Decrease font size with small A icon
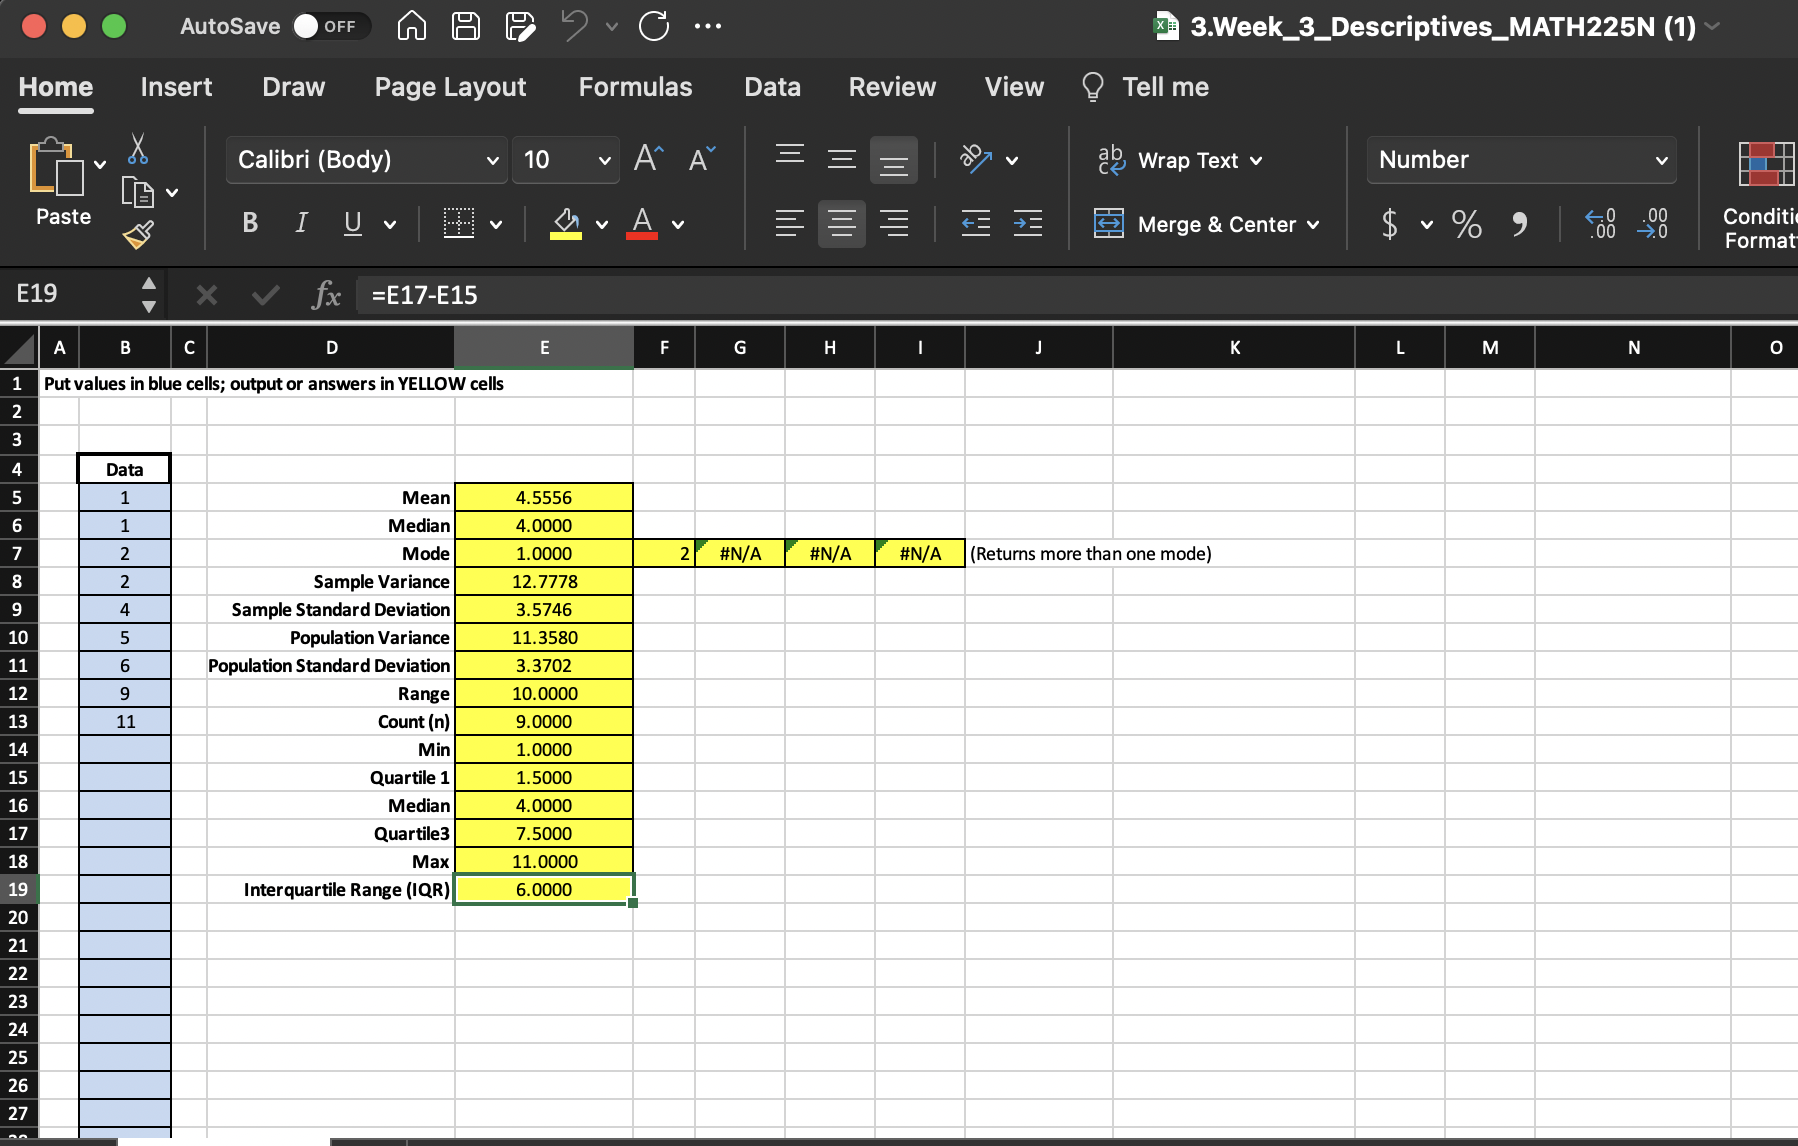1798x1146 pixels. 702,159
